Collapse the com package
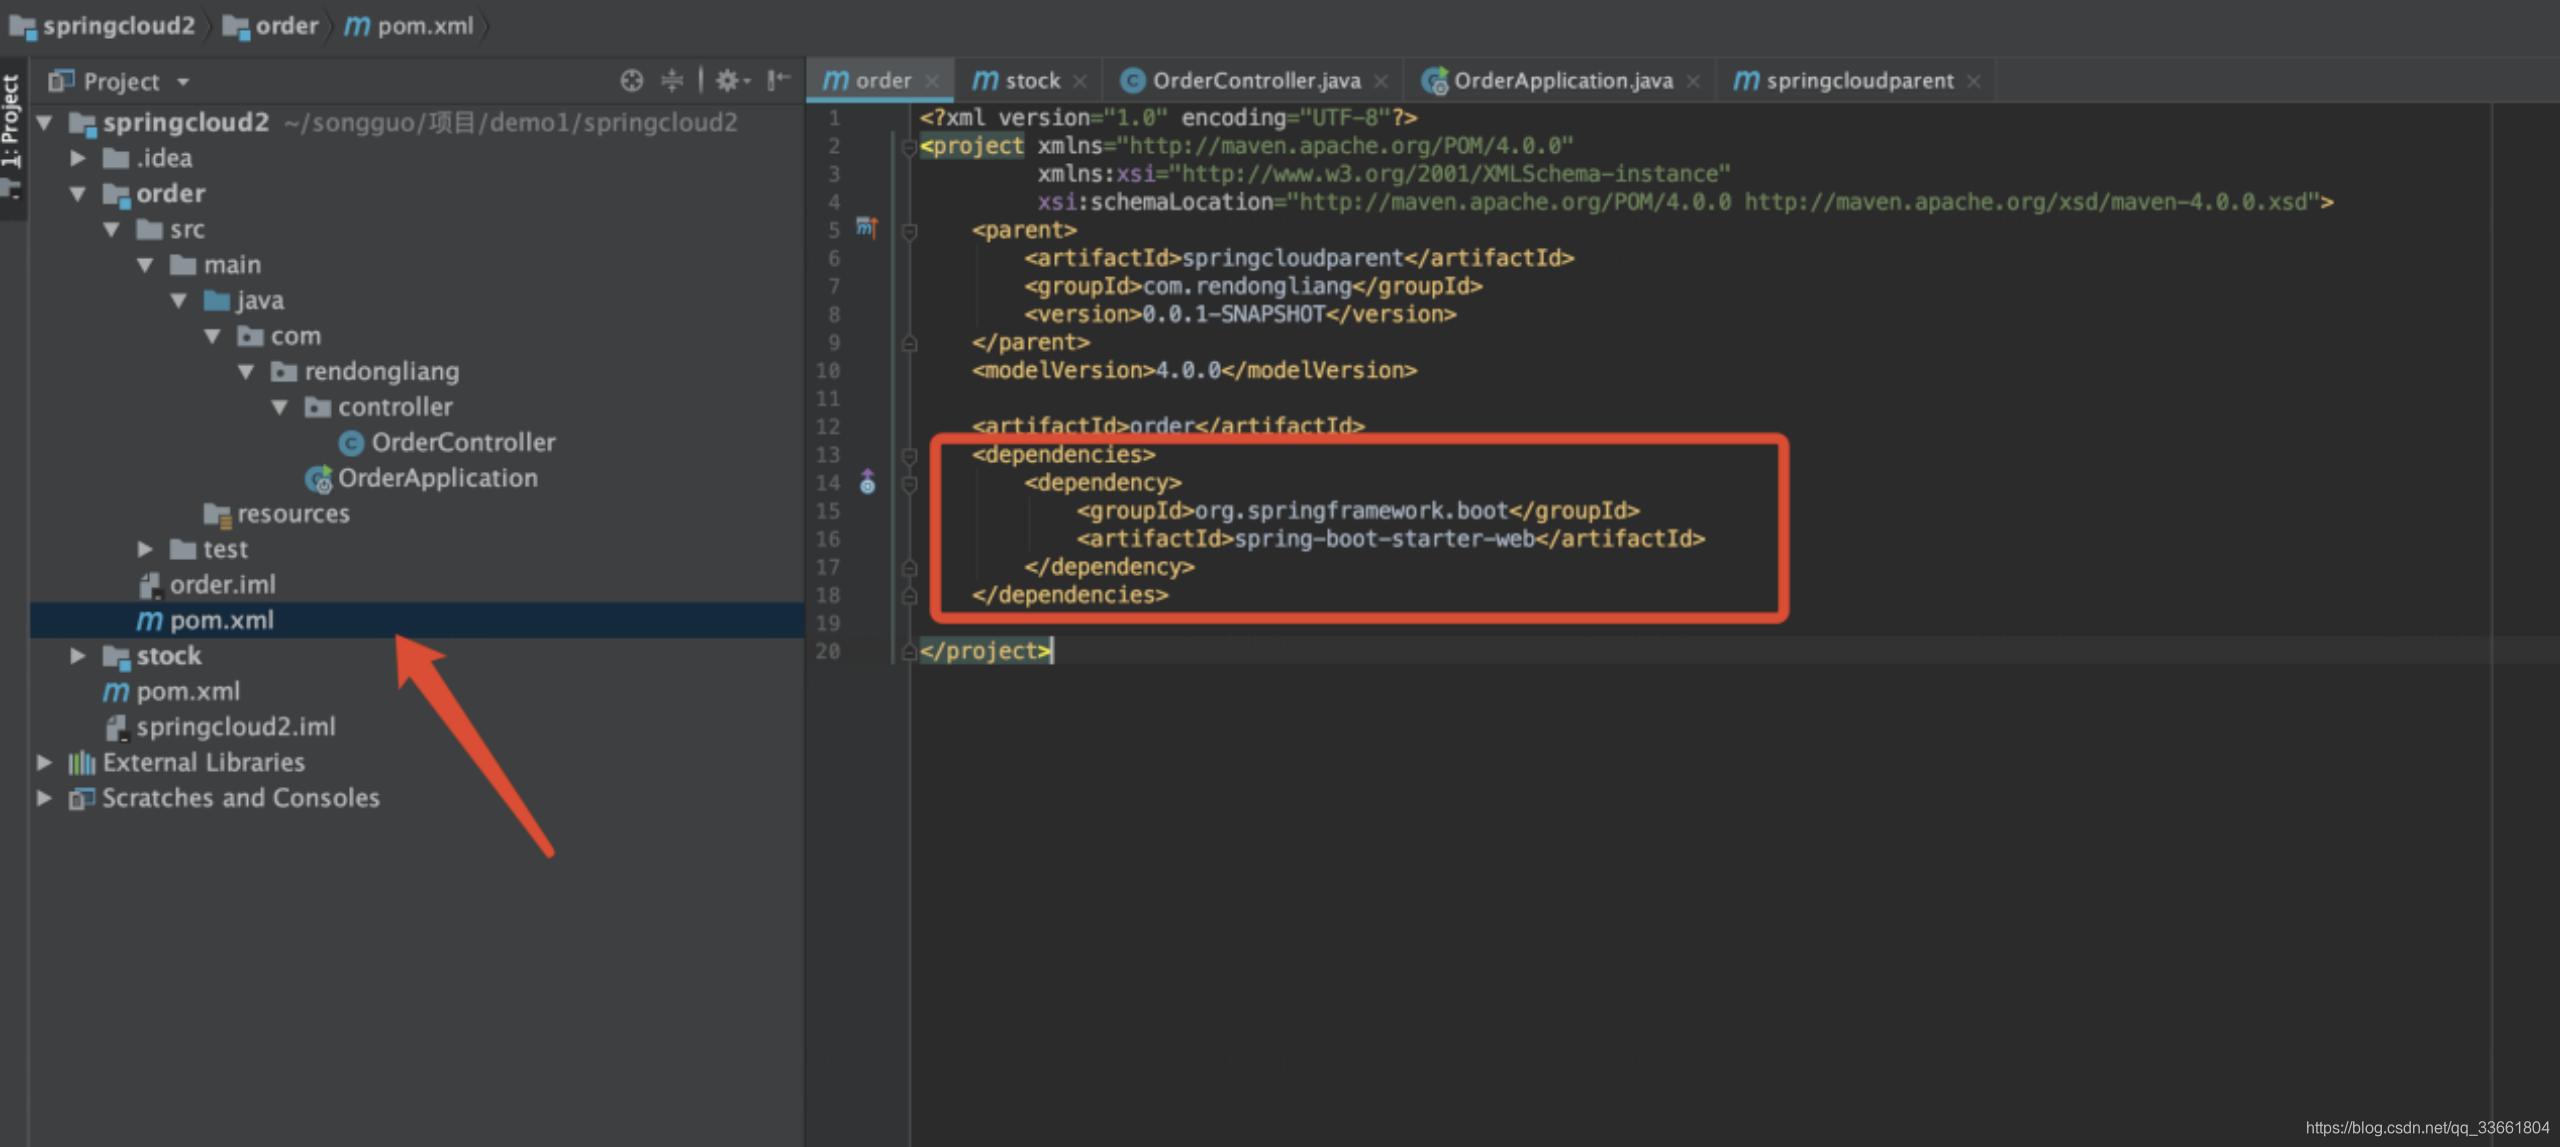This screenshot has width=2560, height=1147. click(x=213, y=336)
